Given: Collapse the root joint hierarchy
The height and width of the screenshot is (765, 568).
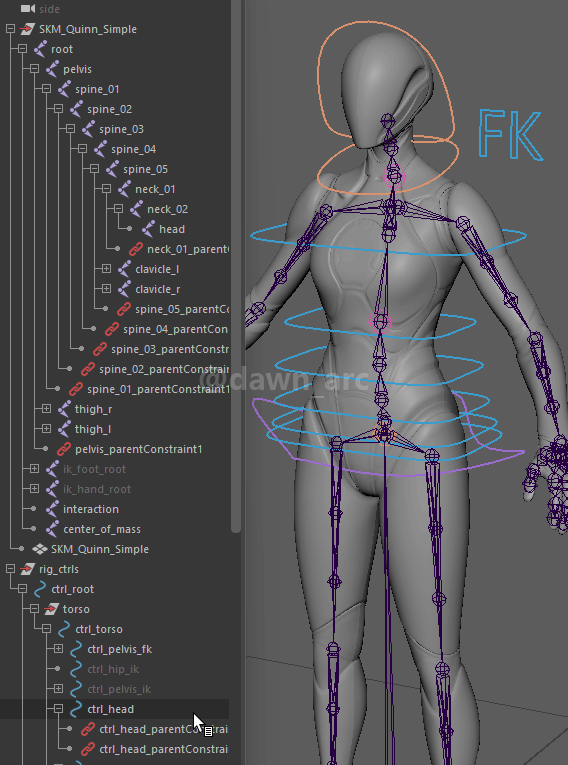Looking at the screenshot, I should pyautogui.click(x=22, y=49).
